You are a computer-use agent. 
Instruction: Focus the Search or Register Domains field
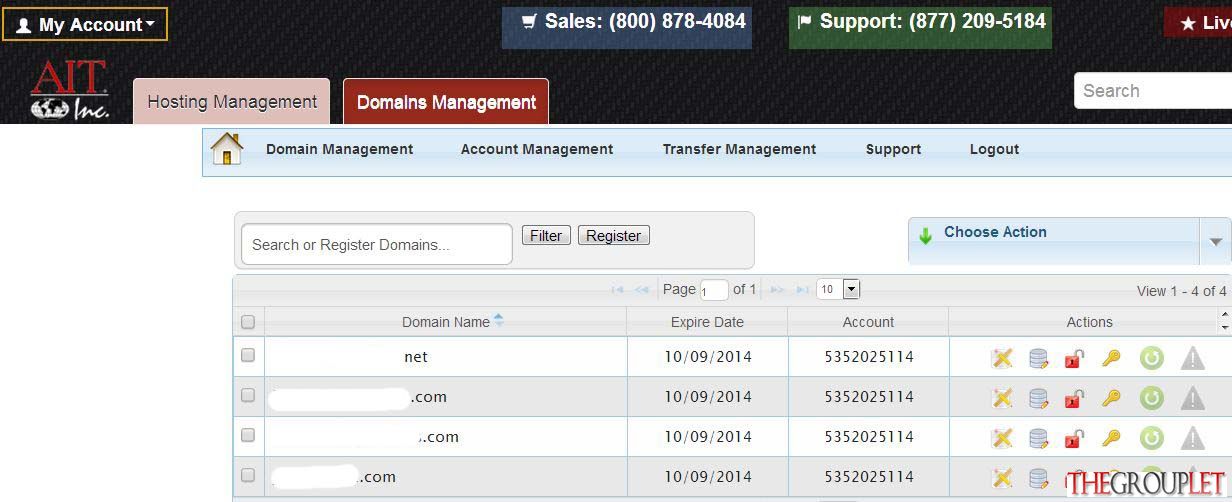pos(377,244)
